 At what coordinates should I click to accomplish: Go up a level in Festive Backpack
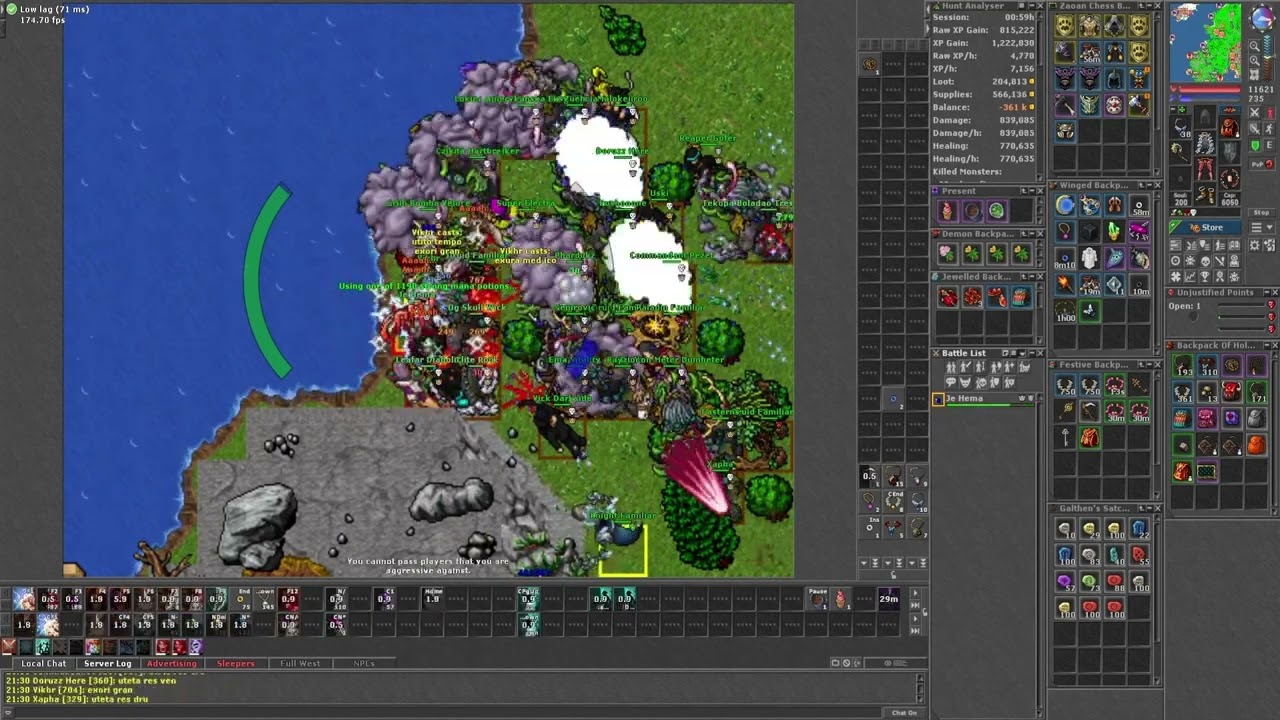(x=1141, y=364)
